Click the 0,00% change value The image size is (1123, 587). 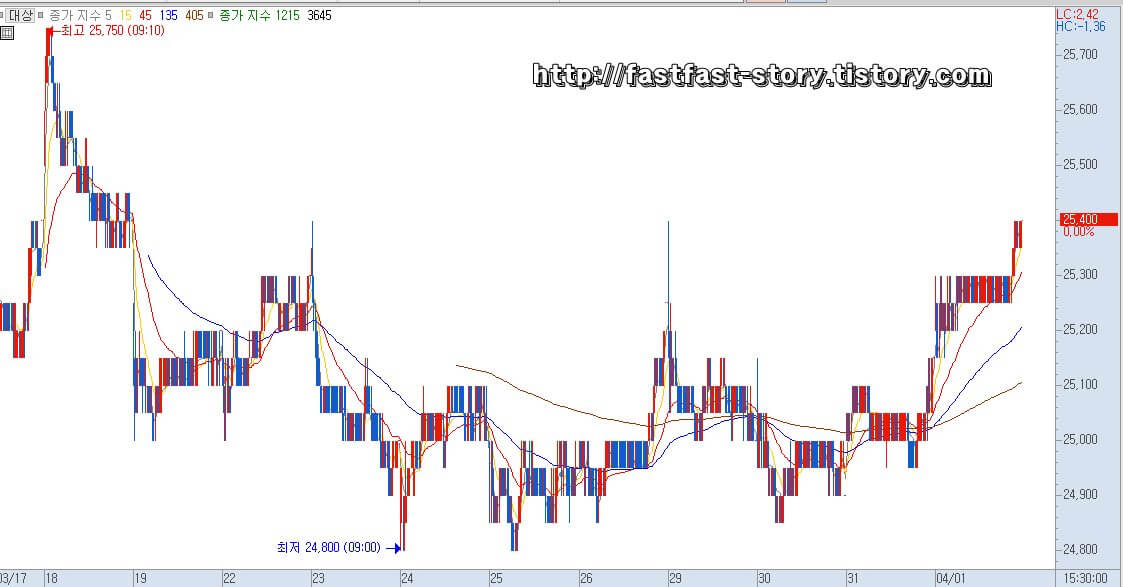pos(1079,232)
